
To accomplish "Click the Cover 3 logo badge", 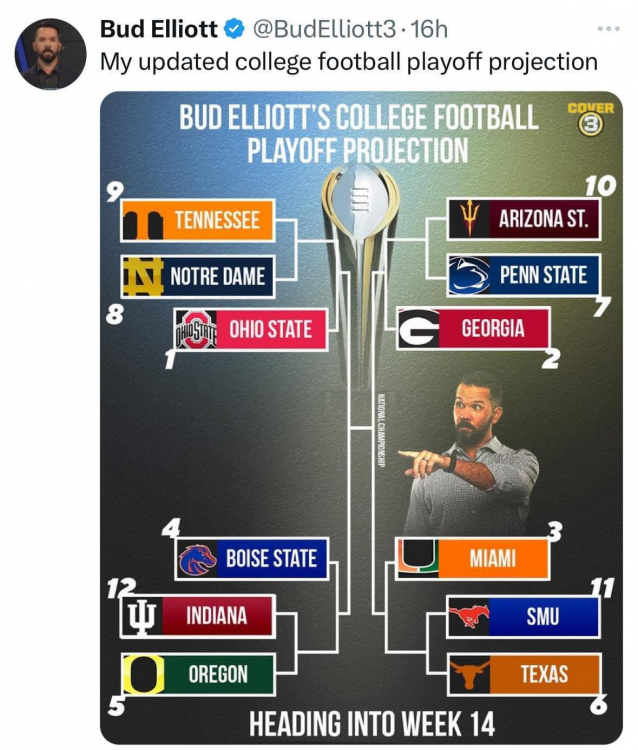I will (590, 118).
